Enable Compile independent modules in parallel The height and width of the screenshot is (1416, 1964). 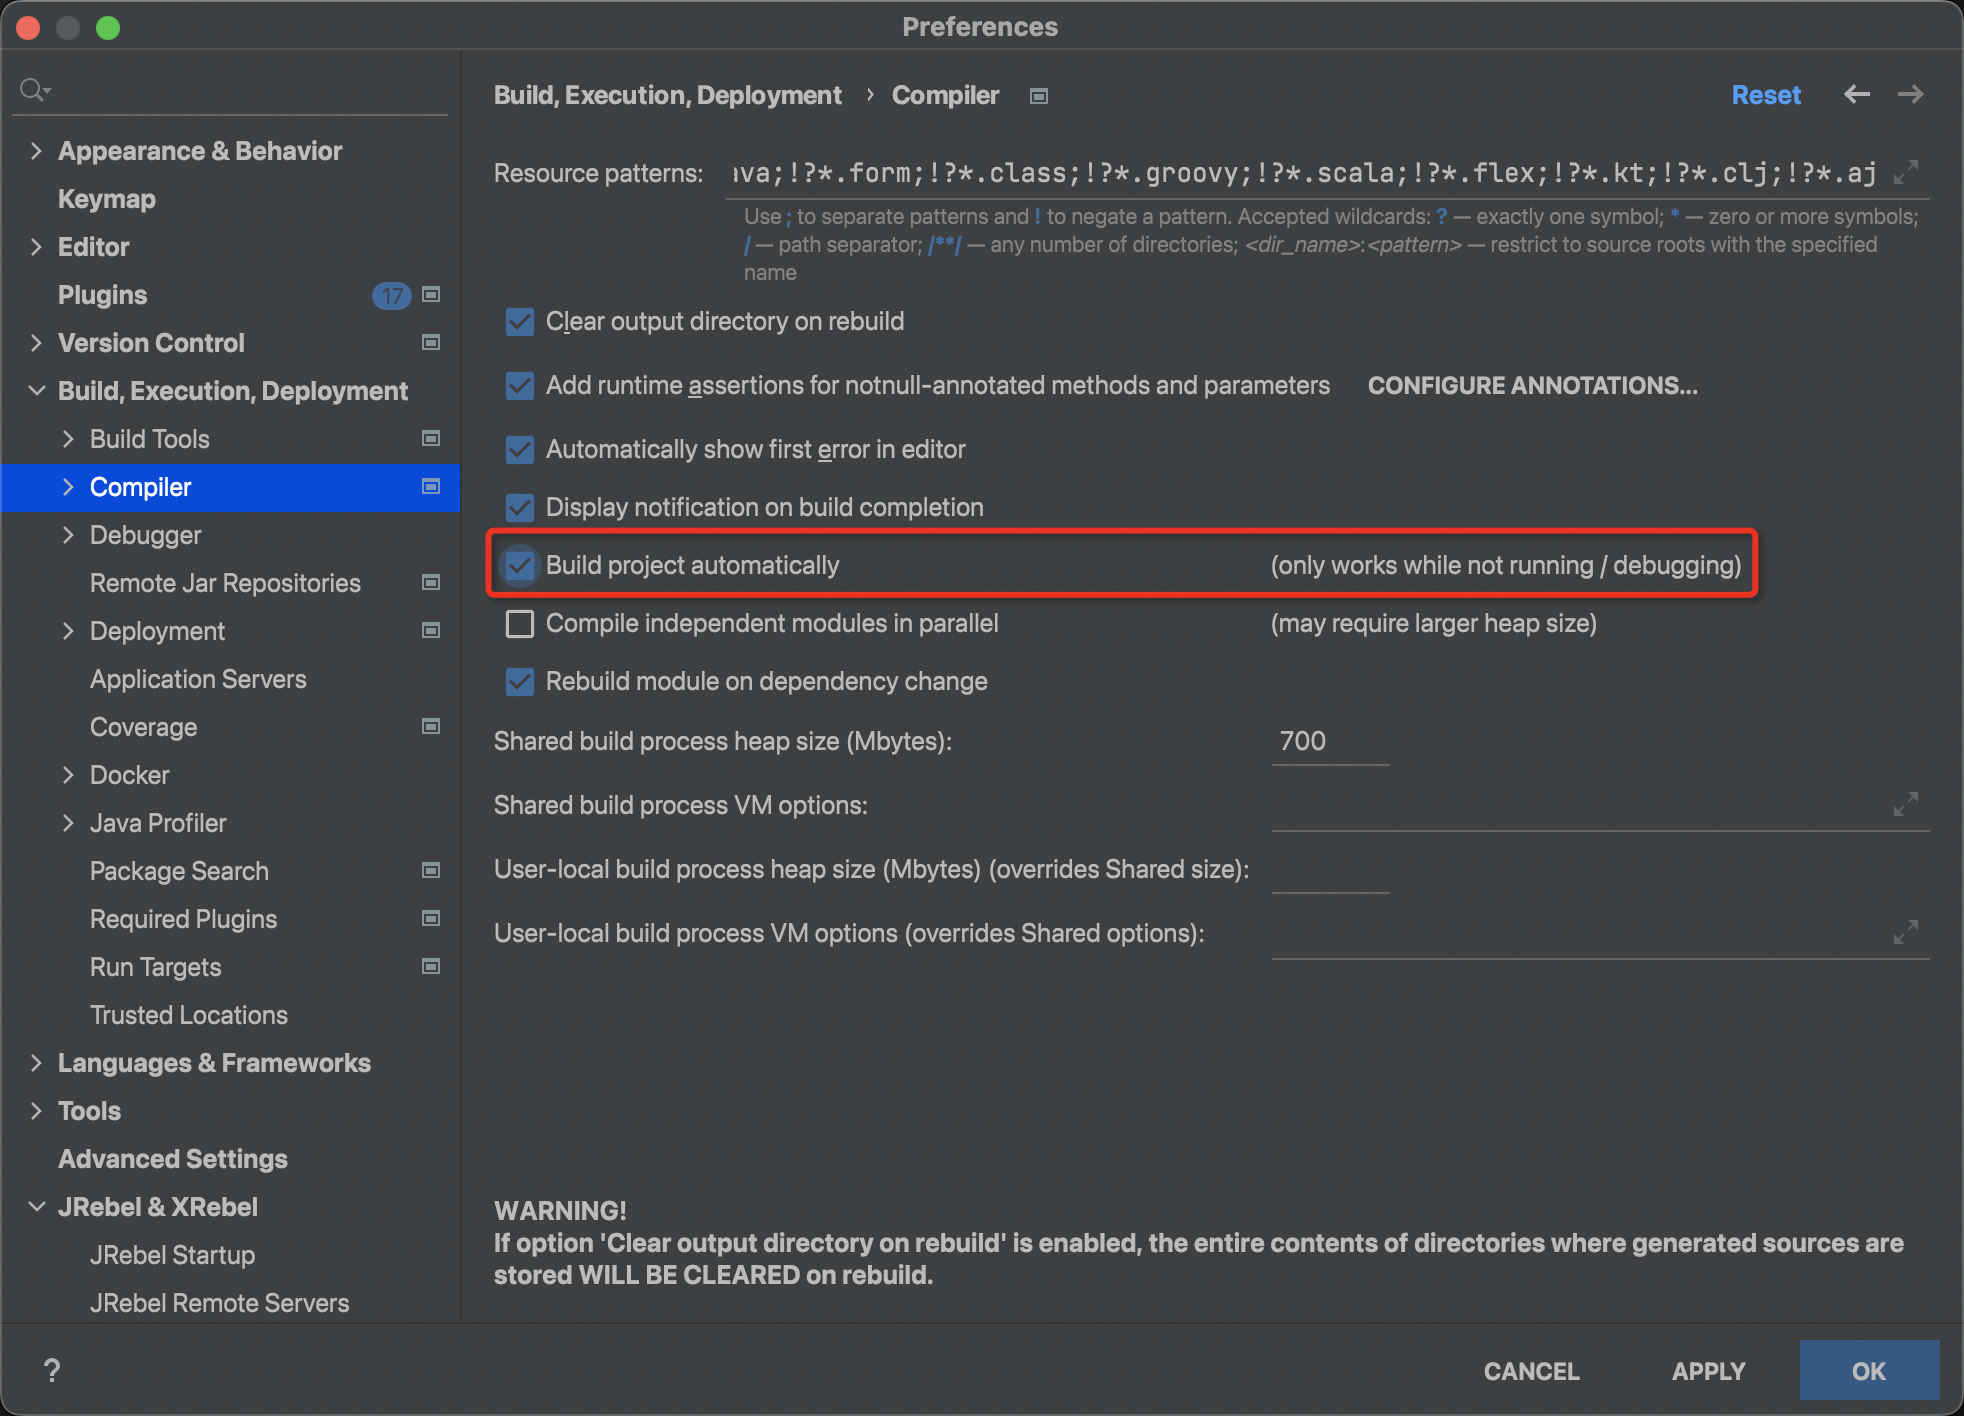520,624
